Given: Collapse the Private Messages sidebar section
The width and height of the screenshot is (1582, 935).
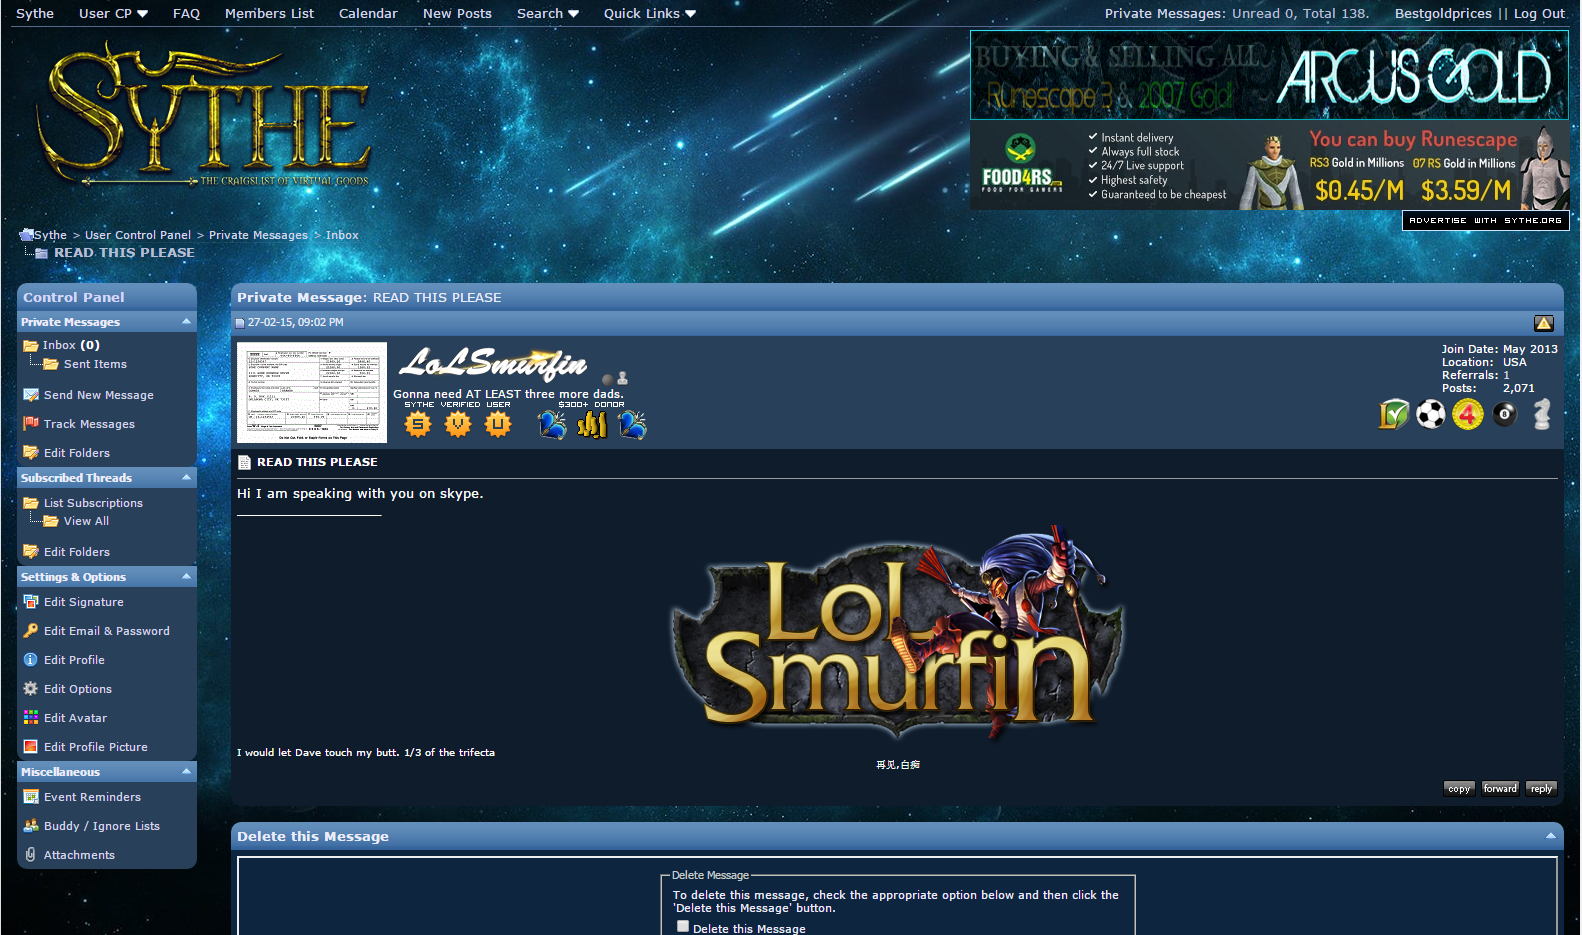Looking at the screenshot, I should tap(186, 321).
